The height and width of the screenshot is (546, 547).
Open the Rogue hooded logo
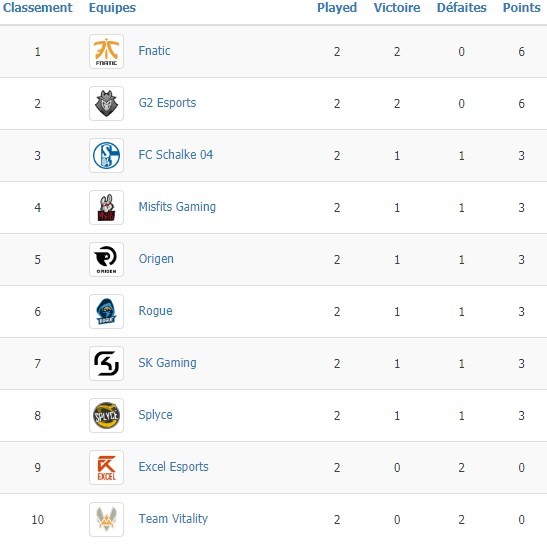106,312
